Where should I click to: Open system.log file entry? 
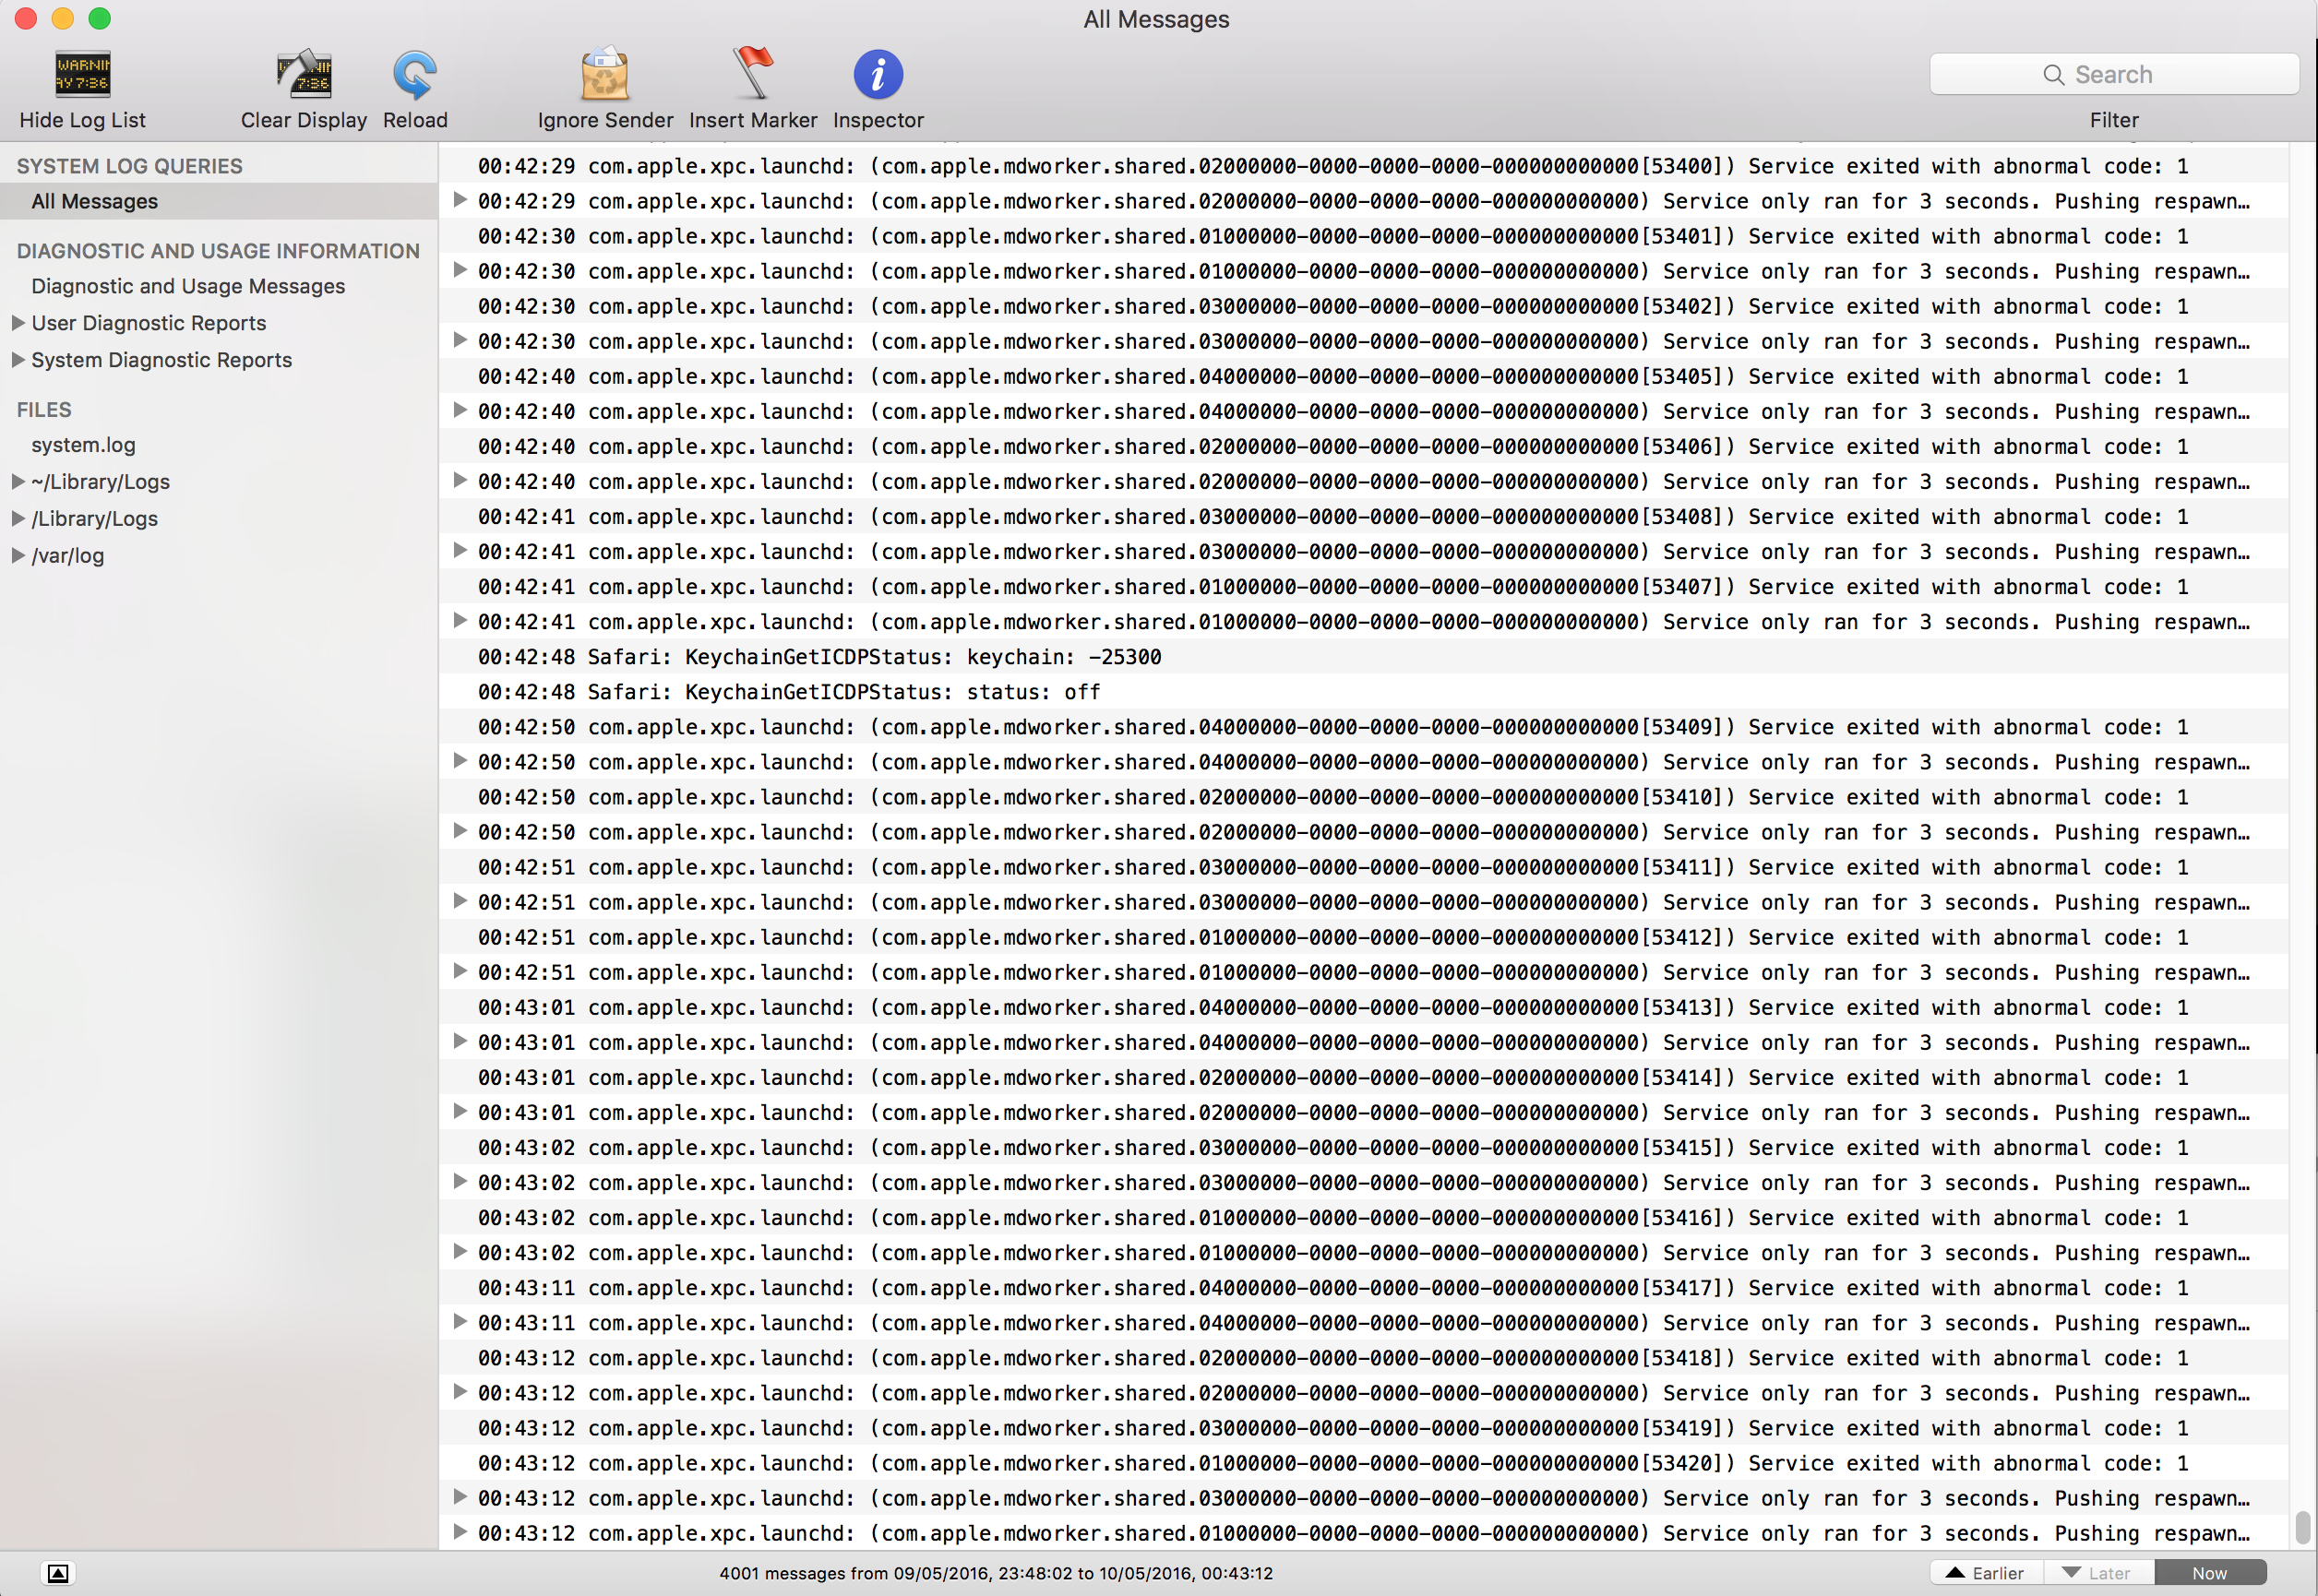[x=83, y=445]
